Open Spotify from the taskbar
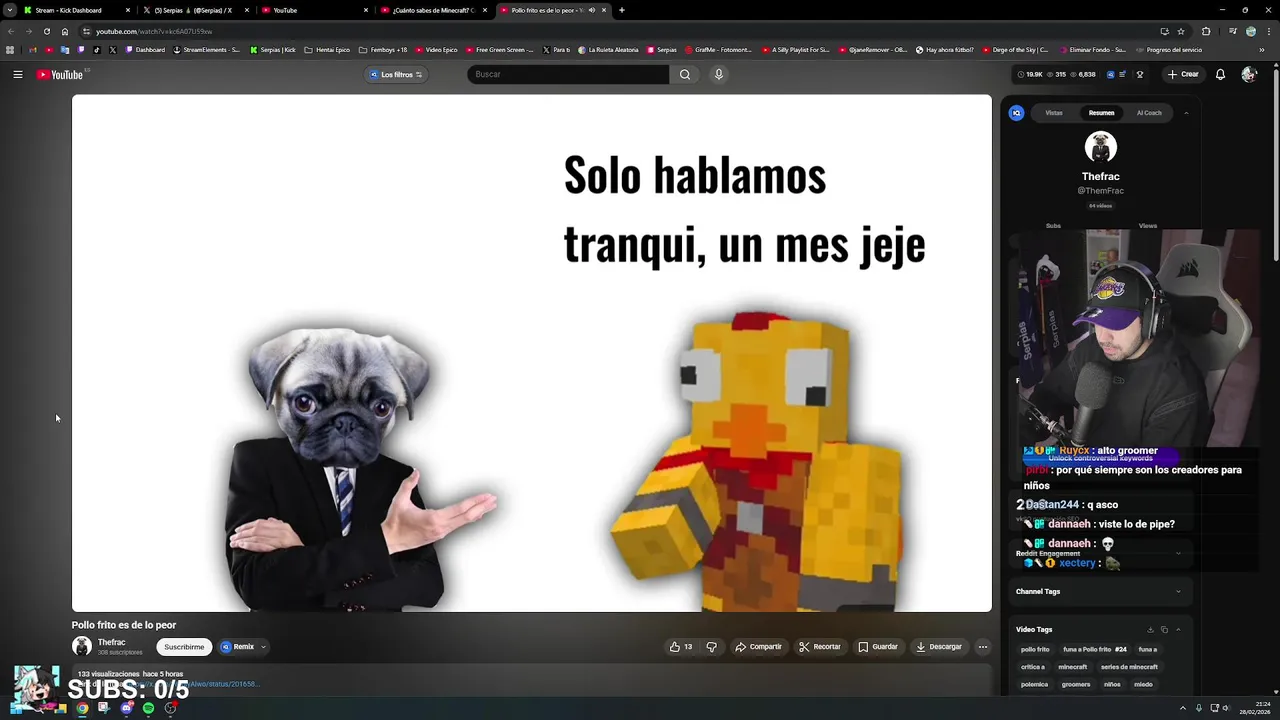Image resolution: width=1280 pixels, height=720 pixels. click(x=149, y=708)
